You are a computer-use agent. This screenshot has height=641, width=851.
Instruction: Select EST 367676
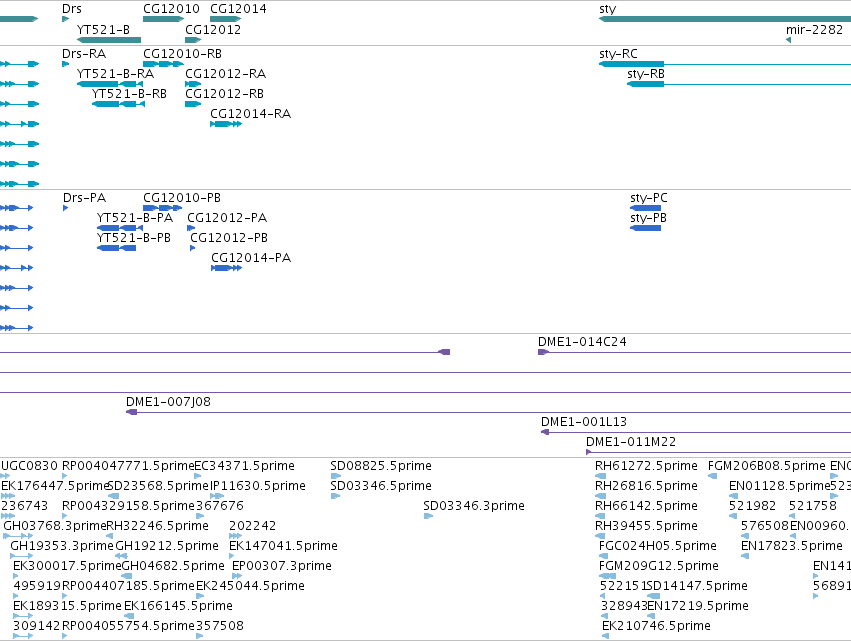click(220, 506)
